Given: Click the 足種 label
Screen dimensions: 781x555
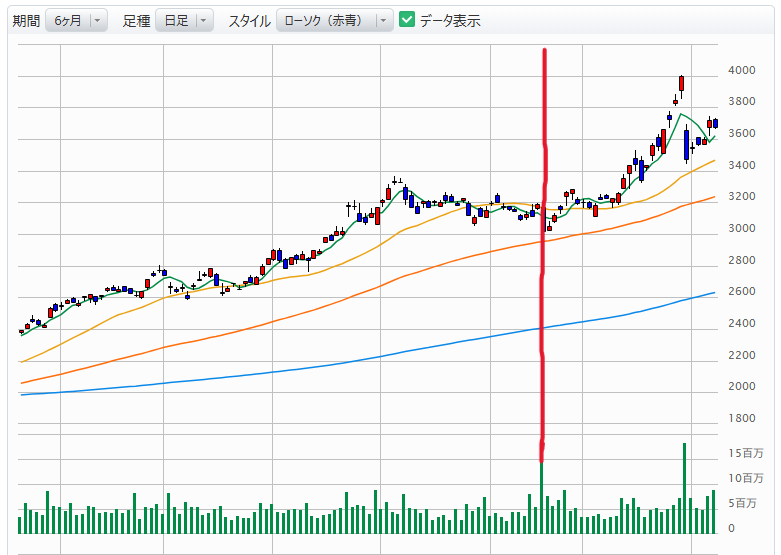Looking at the screenshot, I should 136,20.
